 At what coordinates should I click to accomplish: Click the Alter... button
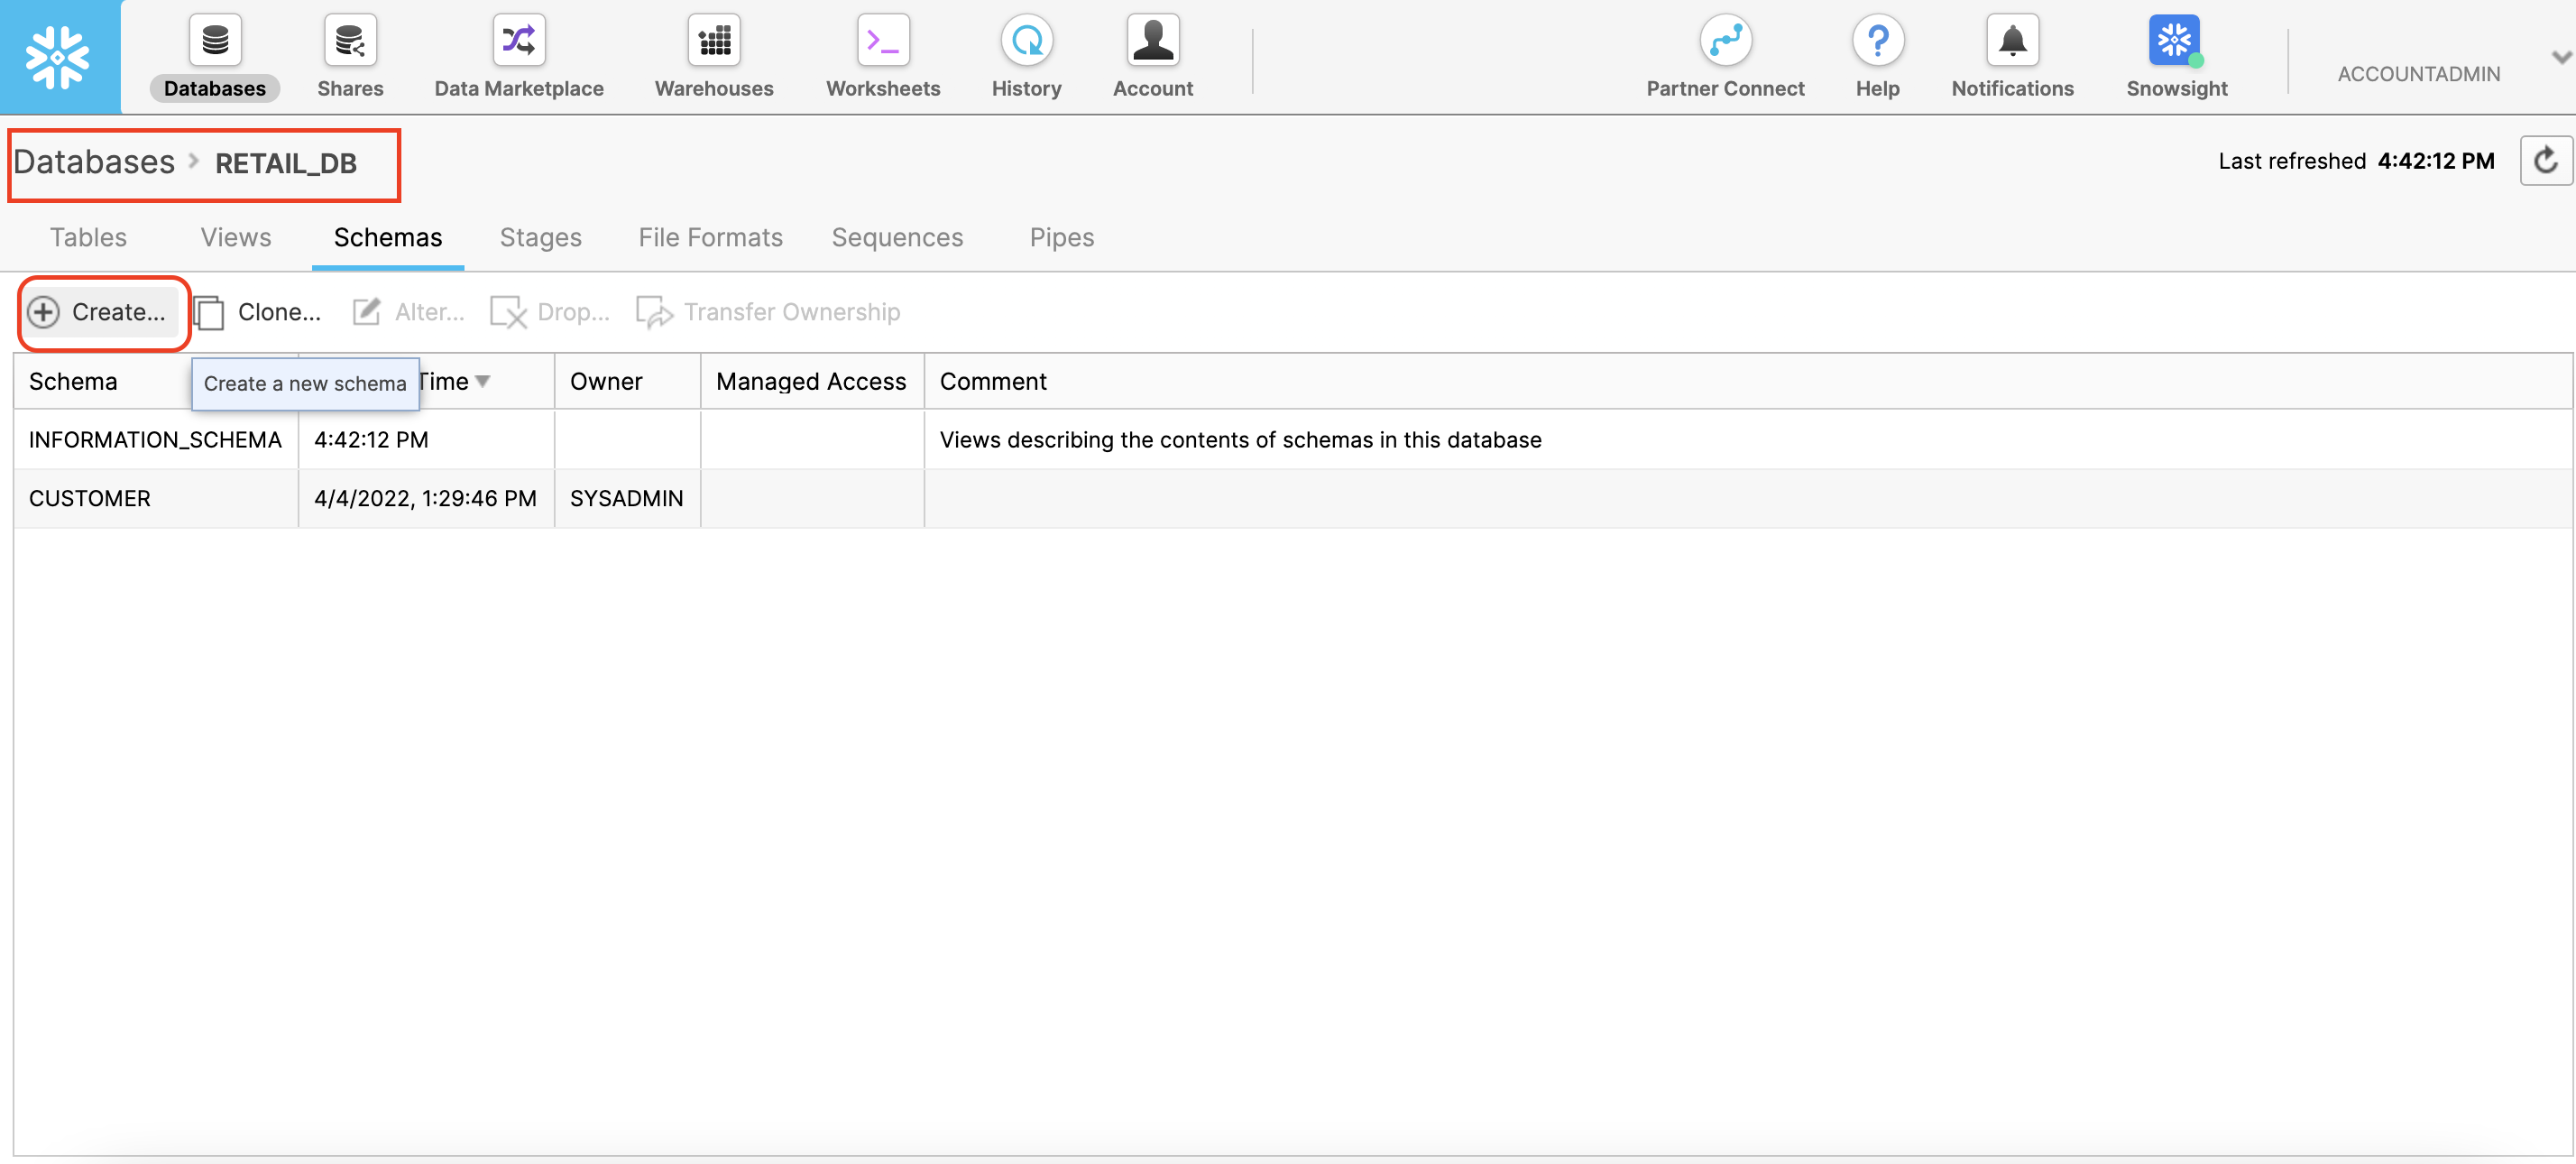(409, 312)
